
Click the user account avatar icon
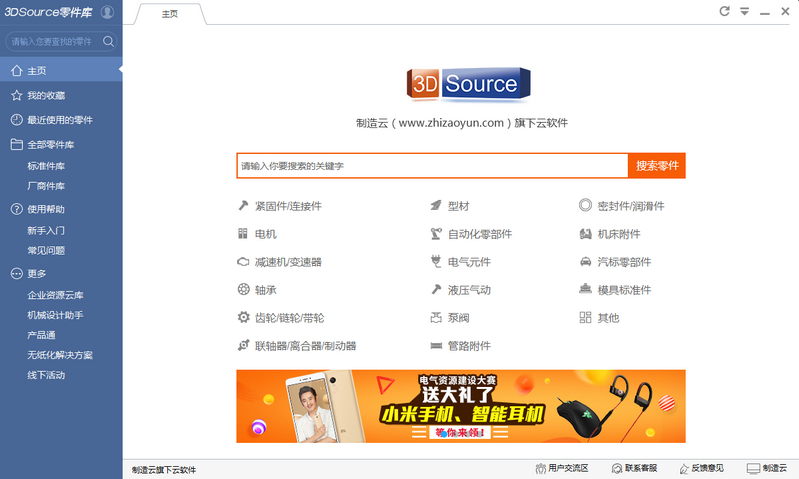[x=107, y=12]
